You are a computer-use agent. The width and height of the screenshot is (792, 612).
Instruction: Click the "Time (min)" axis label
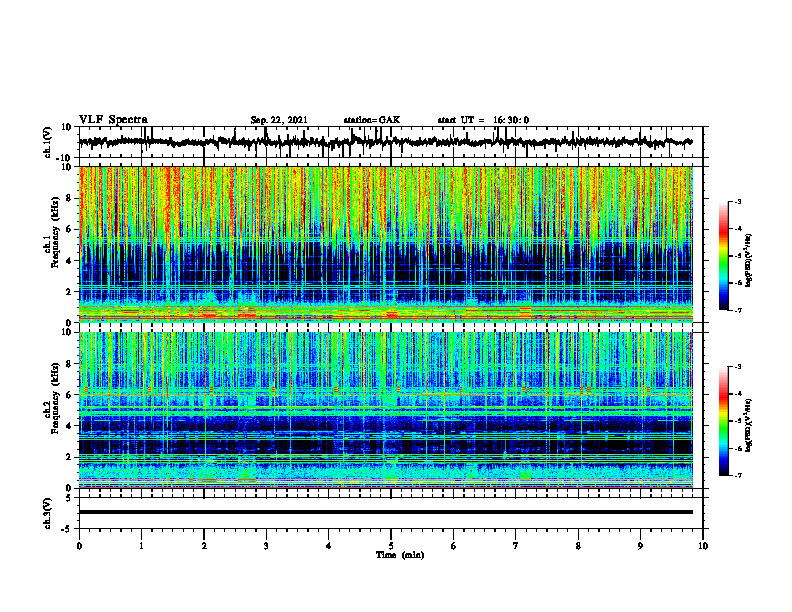400,555
